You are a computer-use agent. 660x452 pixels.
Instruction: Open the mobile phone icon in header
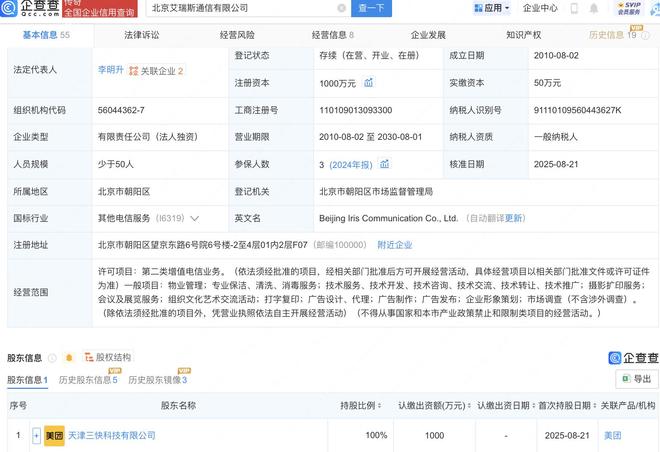pyautogui.click(x=574, y=8)
